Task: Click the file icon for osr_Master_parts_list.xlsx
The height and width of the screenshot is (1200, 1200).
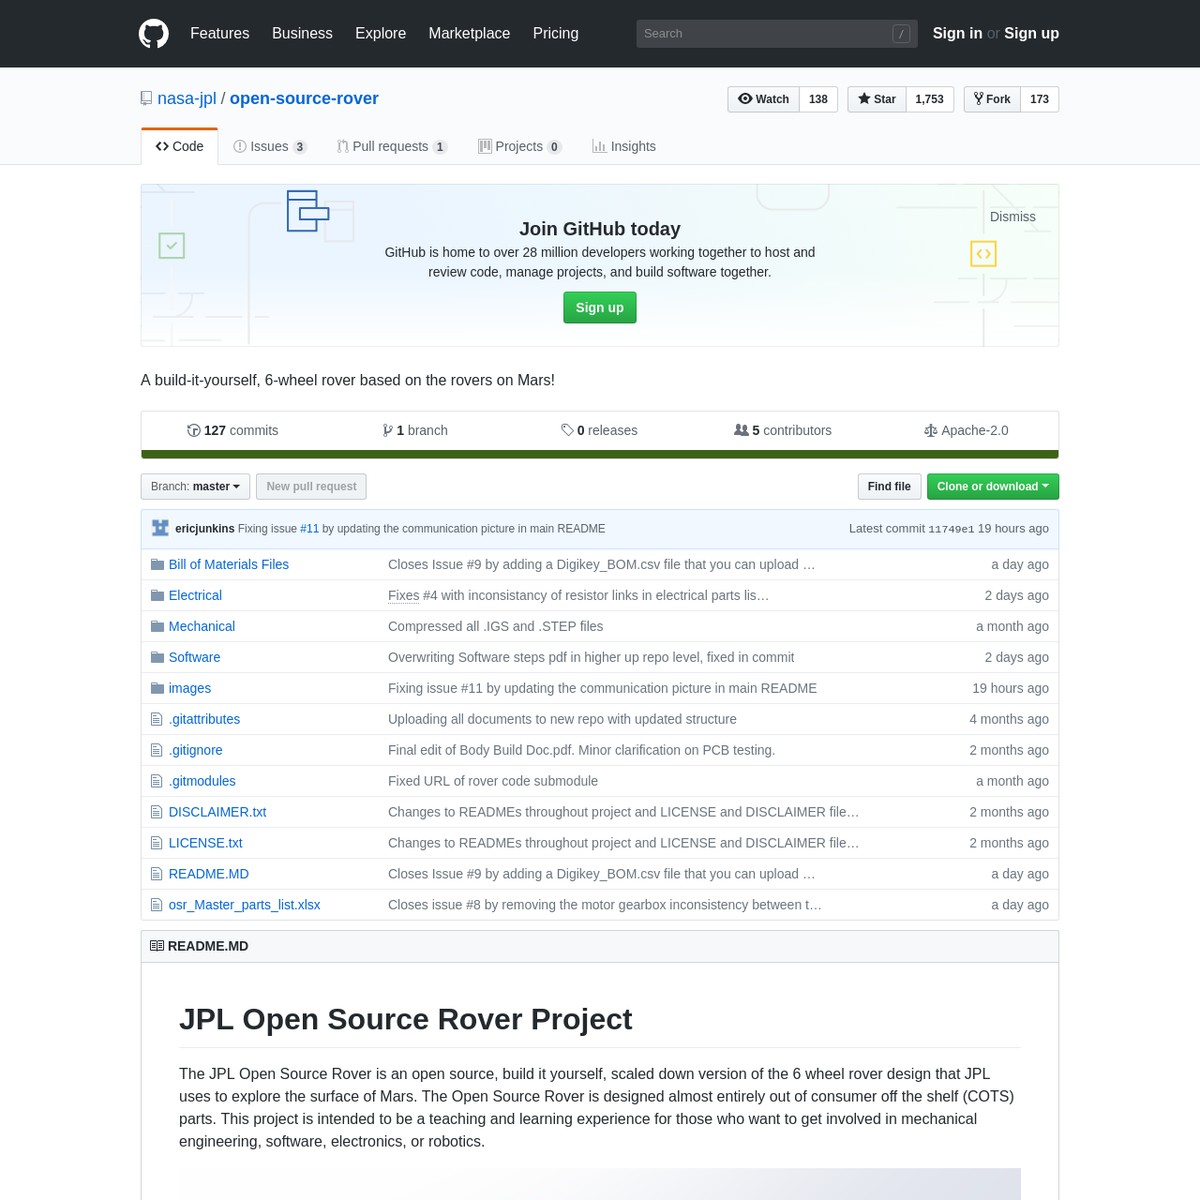Action: 156,905
